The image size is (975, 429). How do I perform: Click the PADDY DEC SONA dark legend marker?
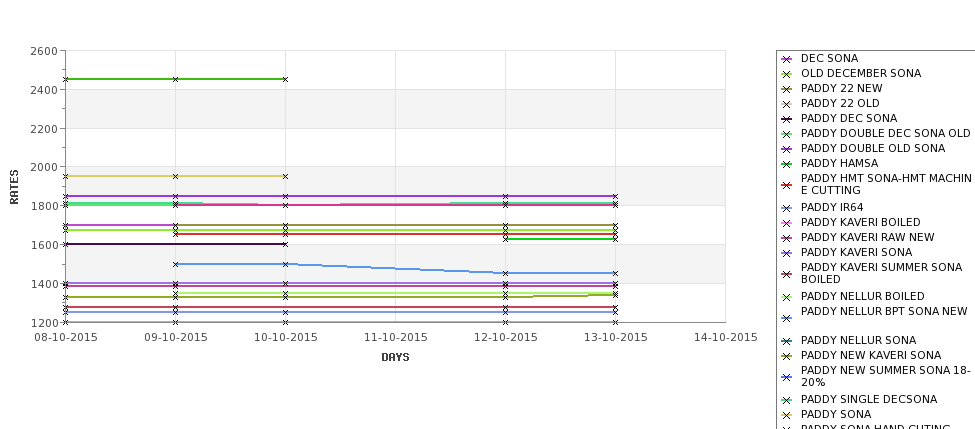pyautogui.click(x=787, y=119)
